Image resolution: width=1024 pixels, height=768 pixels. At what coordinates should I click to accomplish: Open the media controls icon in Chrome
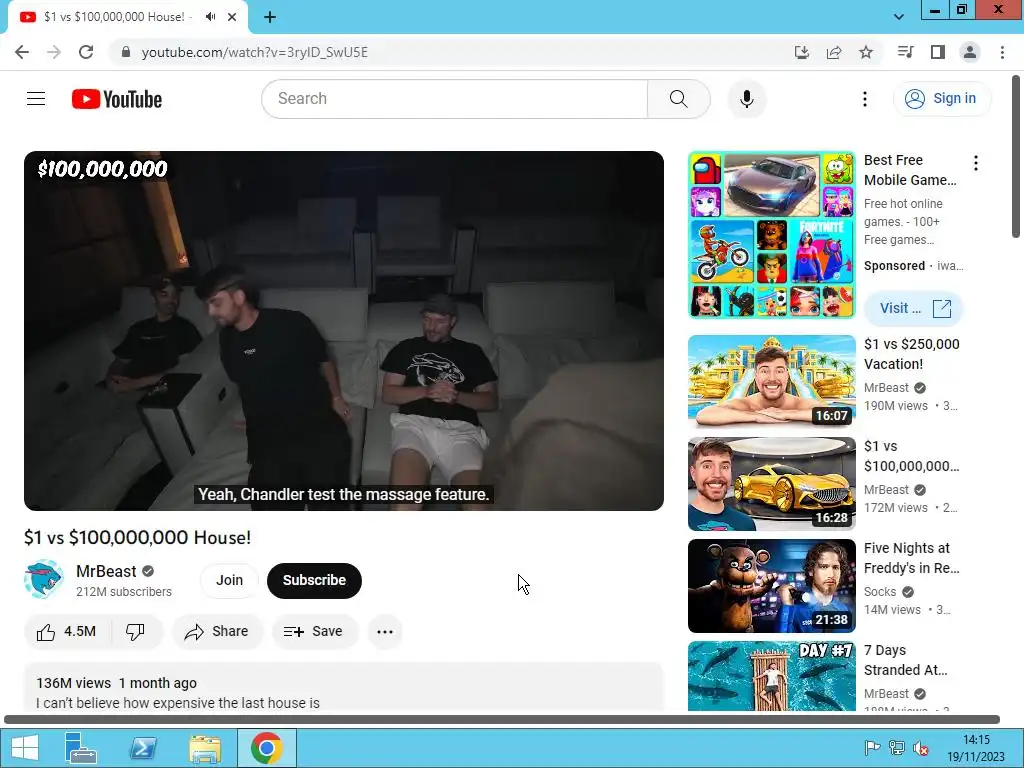[905, 52]
